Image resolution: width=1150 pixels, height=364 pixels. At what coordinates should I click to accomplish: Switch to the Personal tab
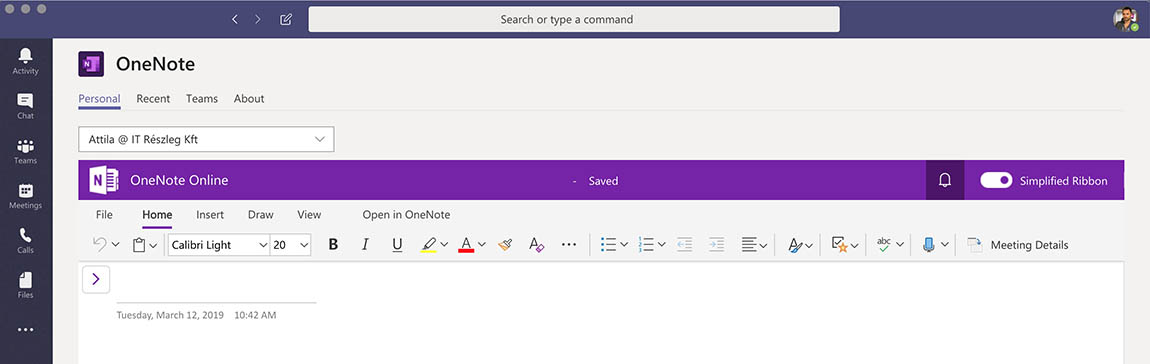[x=99, y=98]
